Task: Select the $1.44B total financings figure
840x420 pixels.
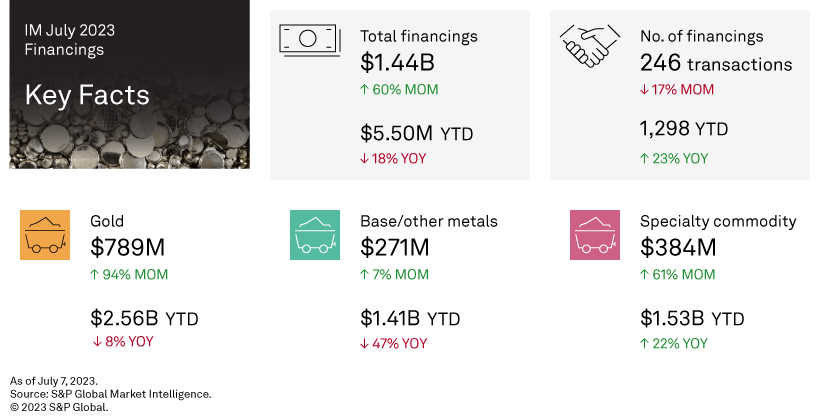Action: click(x=398, y=64)
